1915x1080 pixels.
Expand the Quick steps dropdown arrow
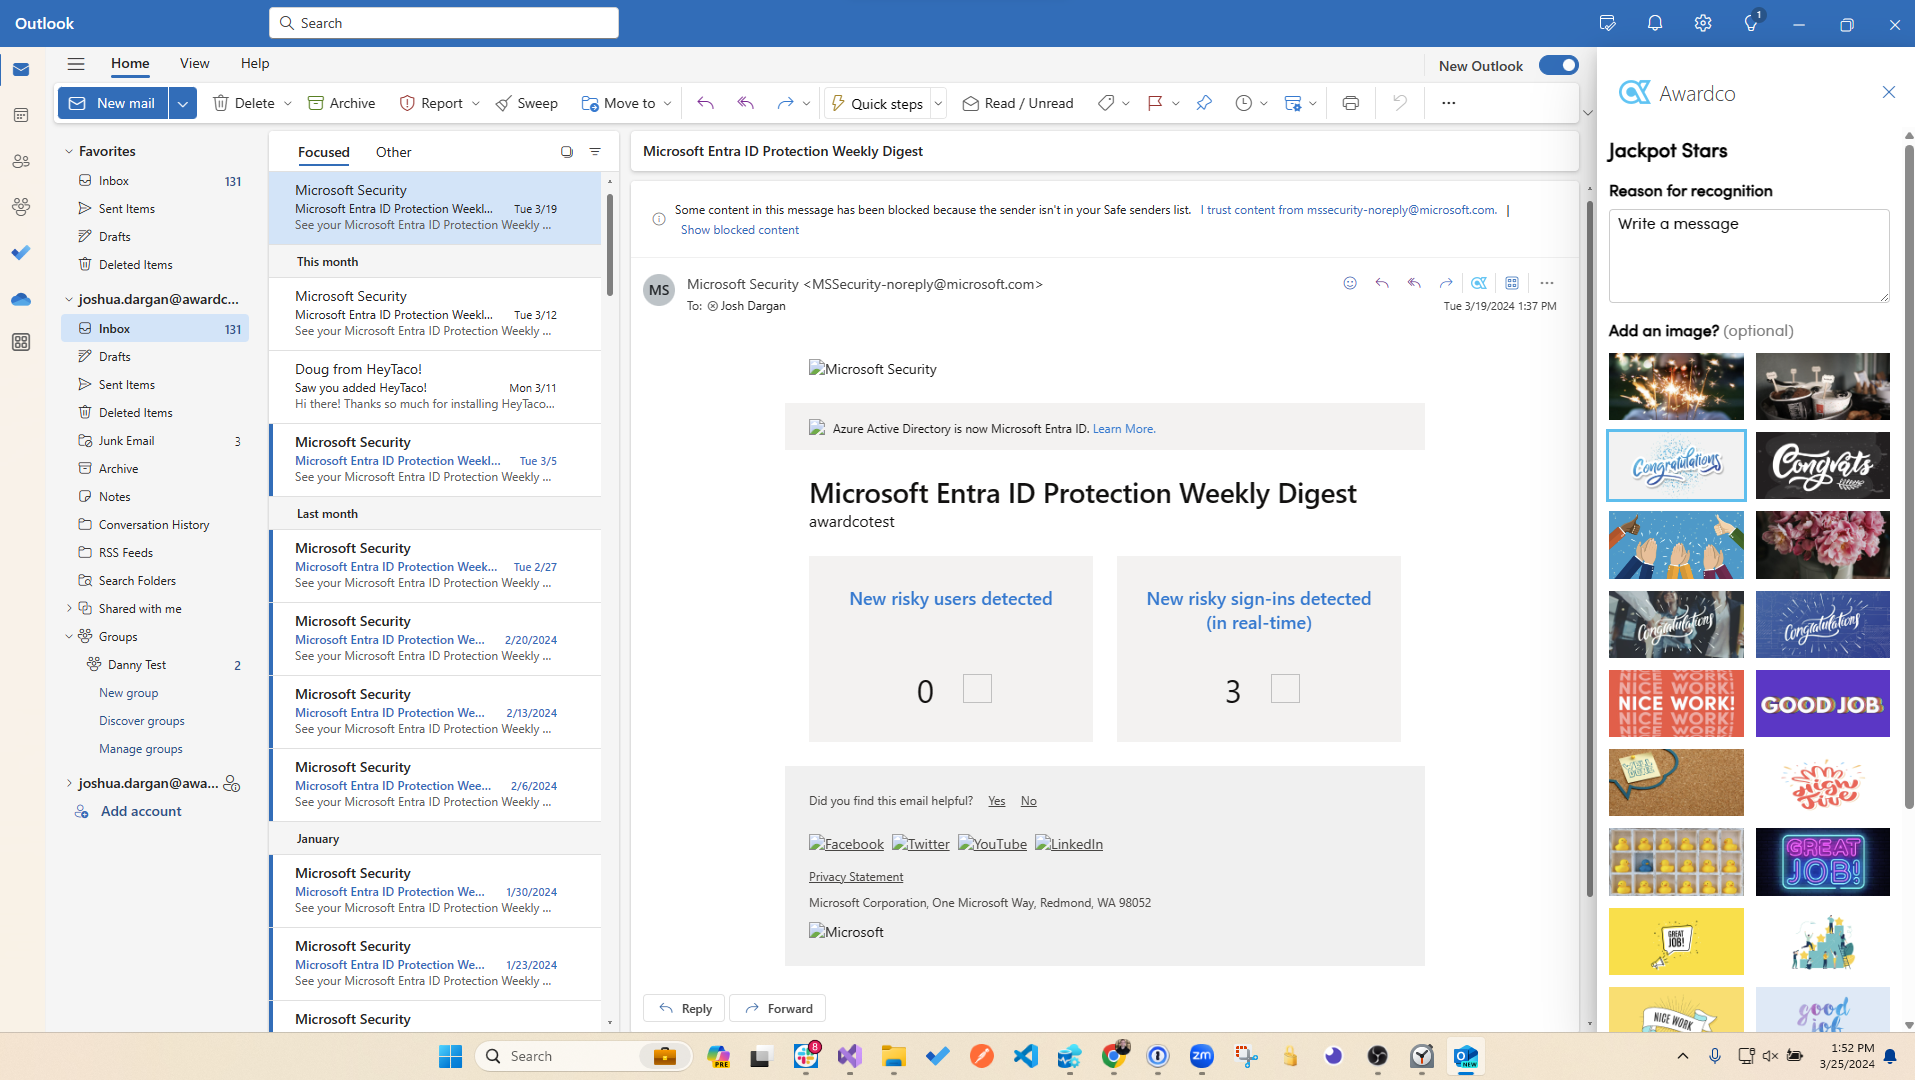[x=938, y=103]
